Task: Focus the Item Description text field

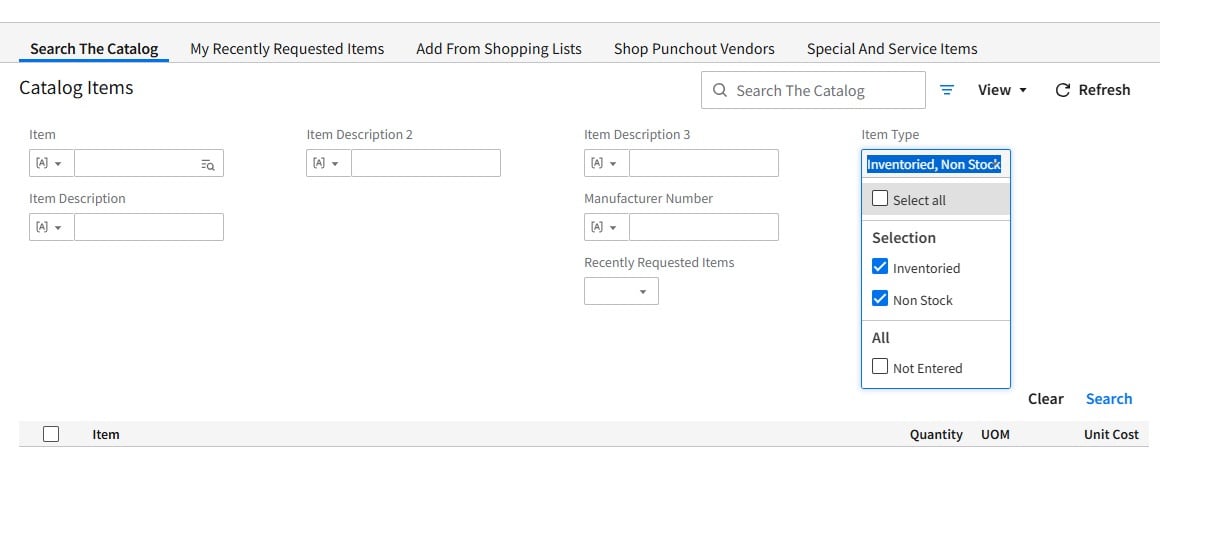Action: pyautogui.click(x=148, y=228)
